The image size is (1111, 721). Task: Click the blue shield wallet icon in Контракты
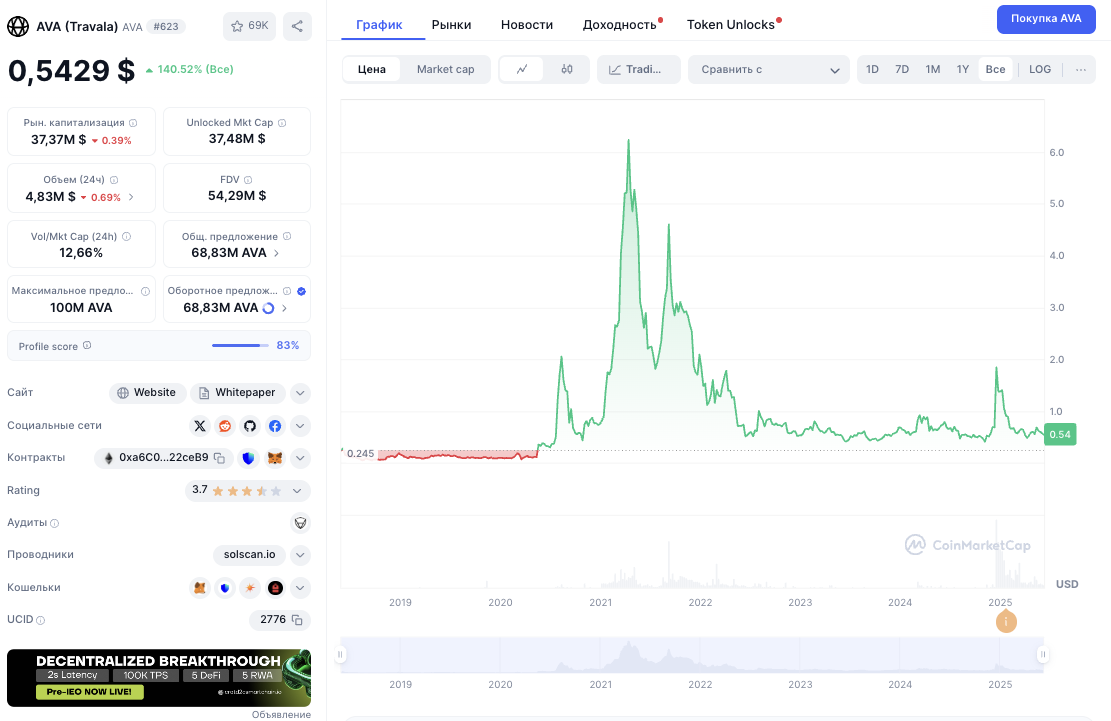tap(248, 458)
